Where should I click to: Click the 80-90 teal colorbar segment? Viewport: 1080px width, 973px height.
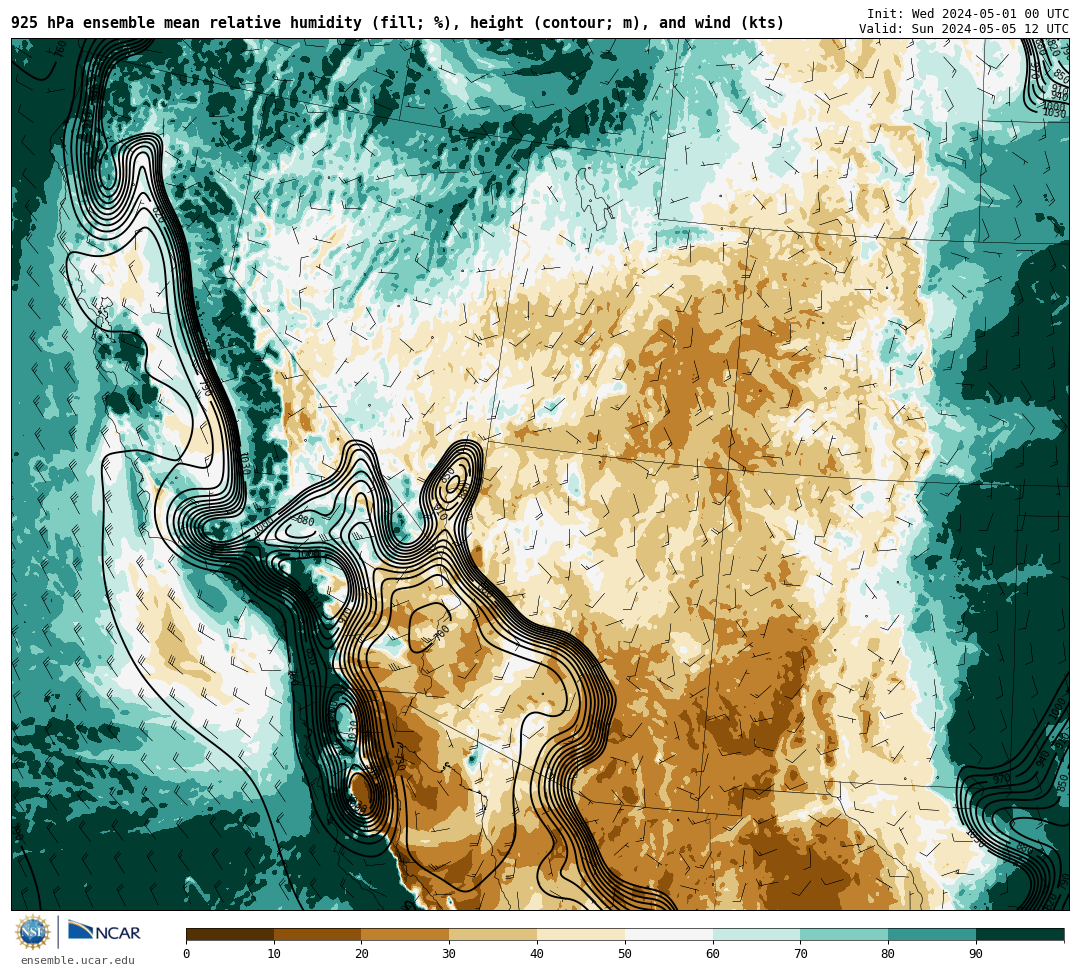point(932,934)
